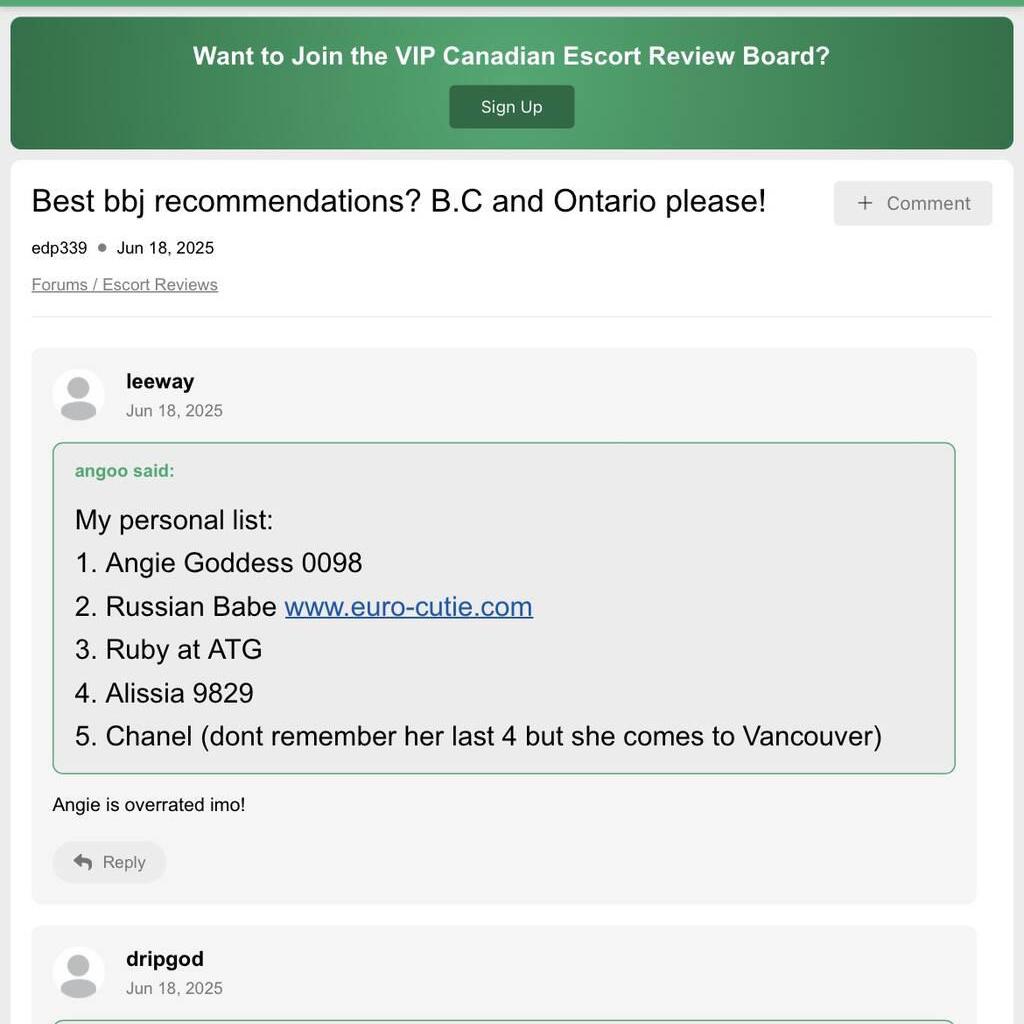This screenshot has width=1024, height=1024.
Task: Select the Reply text under leeway's post
Action: (124, 863)
